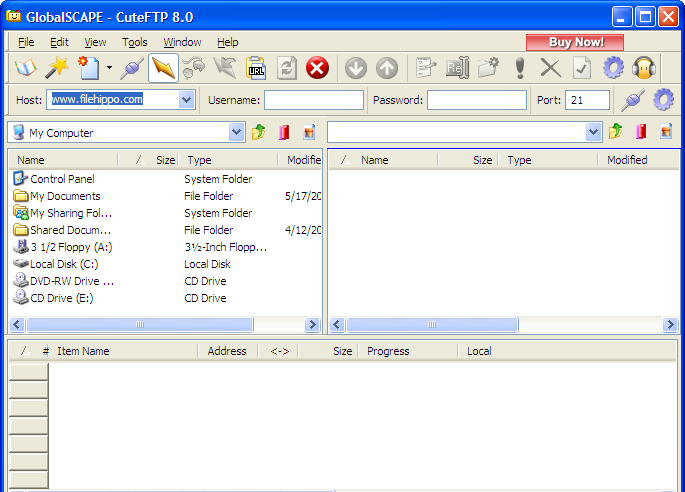Click the Rename icon
The height and width of the screenshot is (492, 685).
(457, 68)
